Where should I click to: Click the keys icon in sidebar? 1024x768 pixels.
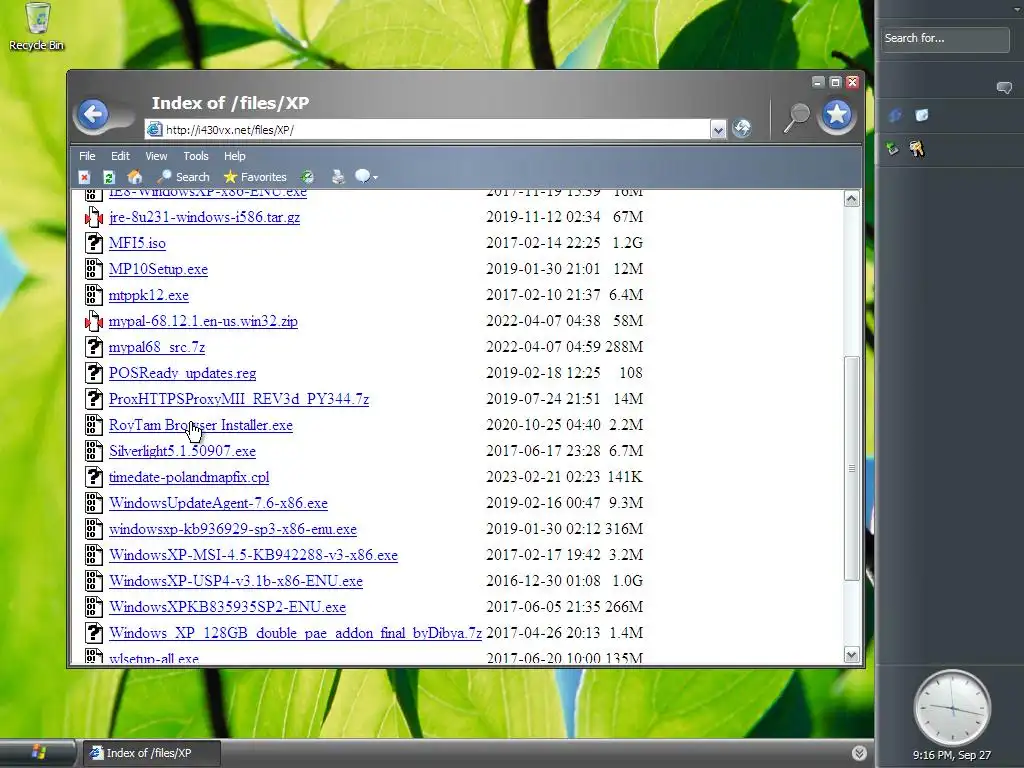(917, 149)
